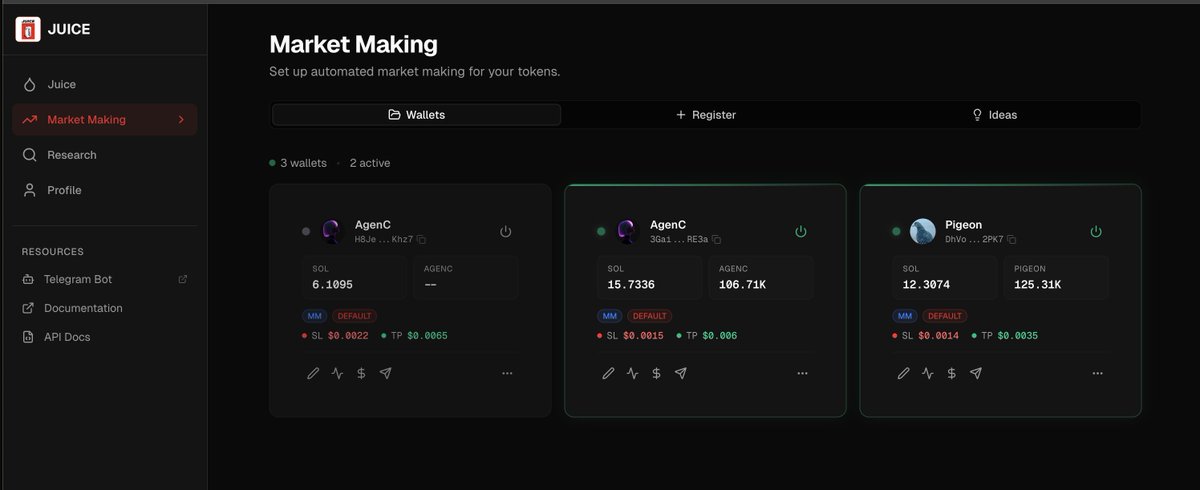
Task: Click the DEFAULT badge on the Pigeon card
Action: point(944,315)
